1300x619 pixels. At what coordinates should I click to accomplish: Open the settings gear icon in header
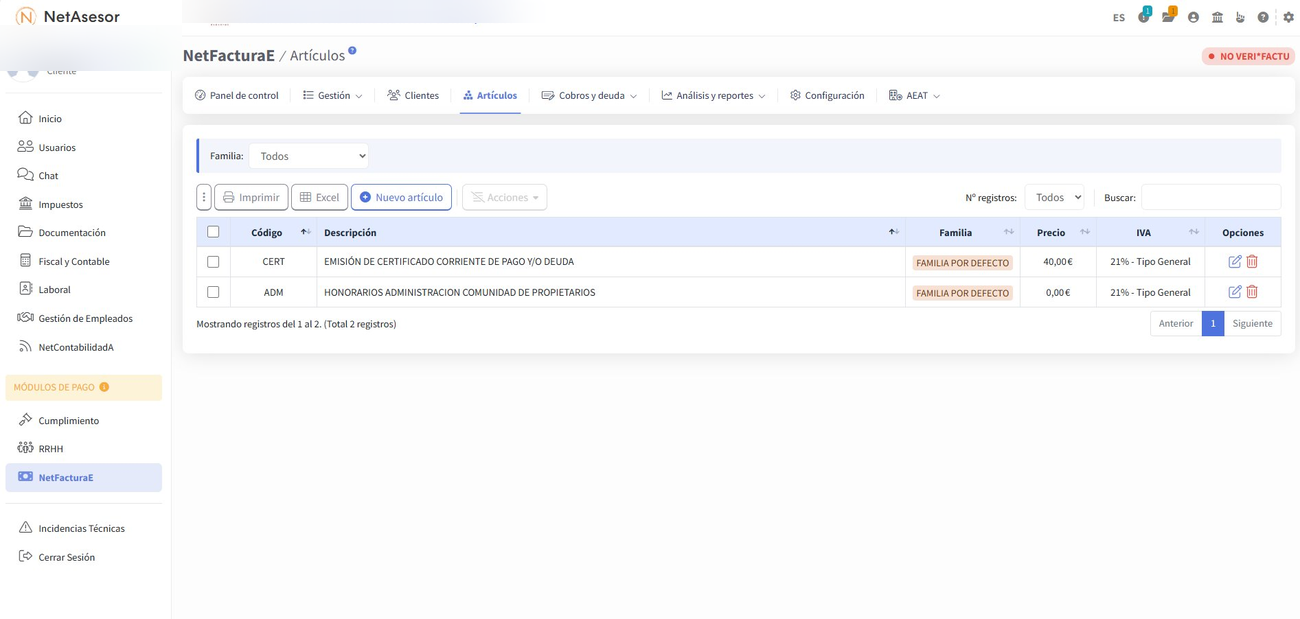pos(1288,17)
